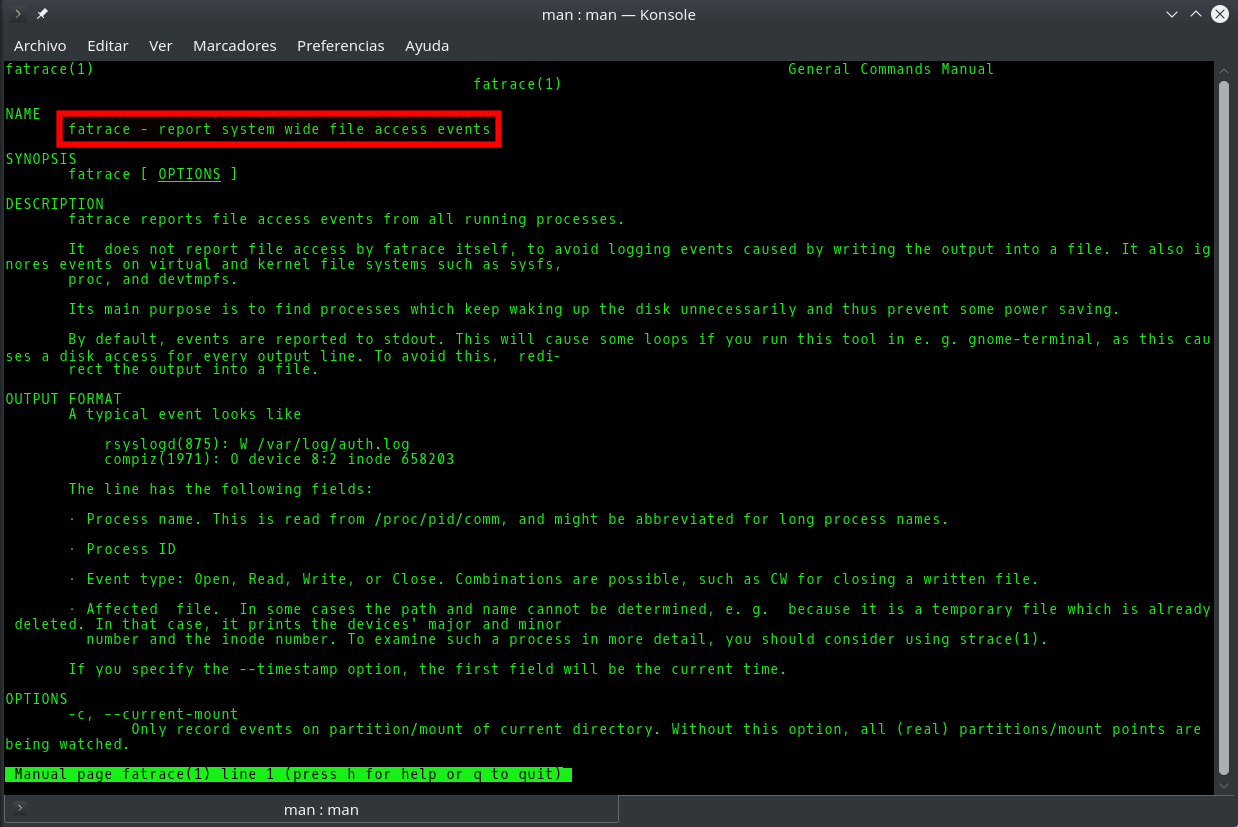Click the terminal prompt icon on the tab
The height and width of the screenshot is (827, 1238).
click(20, 808)
